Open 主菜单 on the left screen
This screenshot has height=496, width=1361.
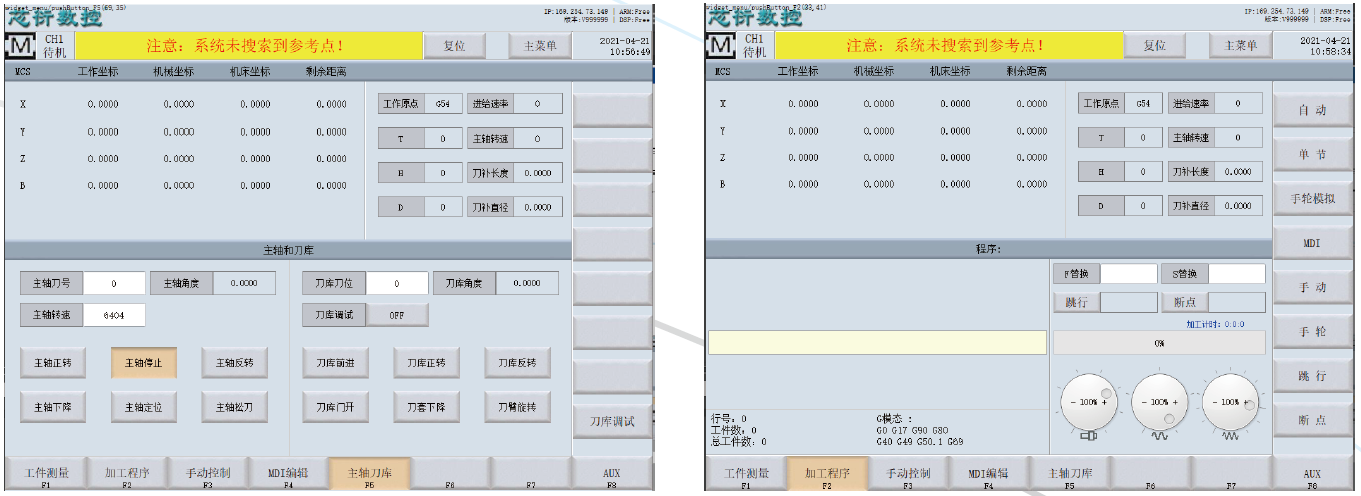pyautogui.click(x=540, y=46)
